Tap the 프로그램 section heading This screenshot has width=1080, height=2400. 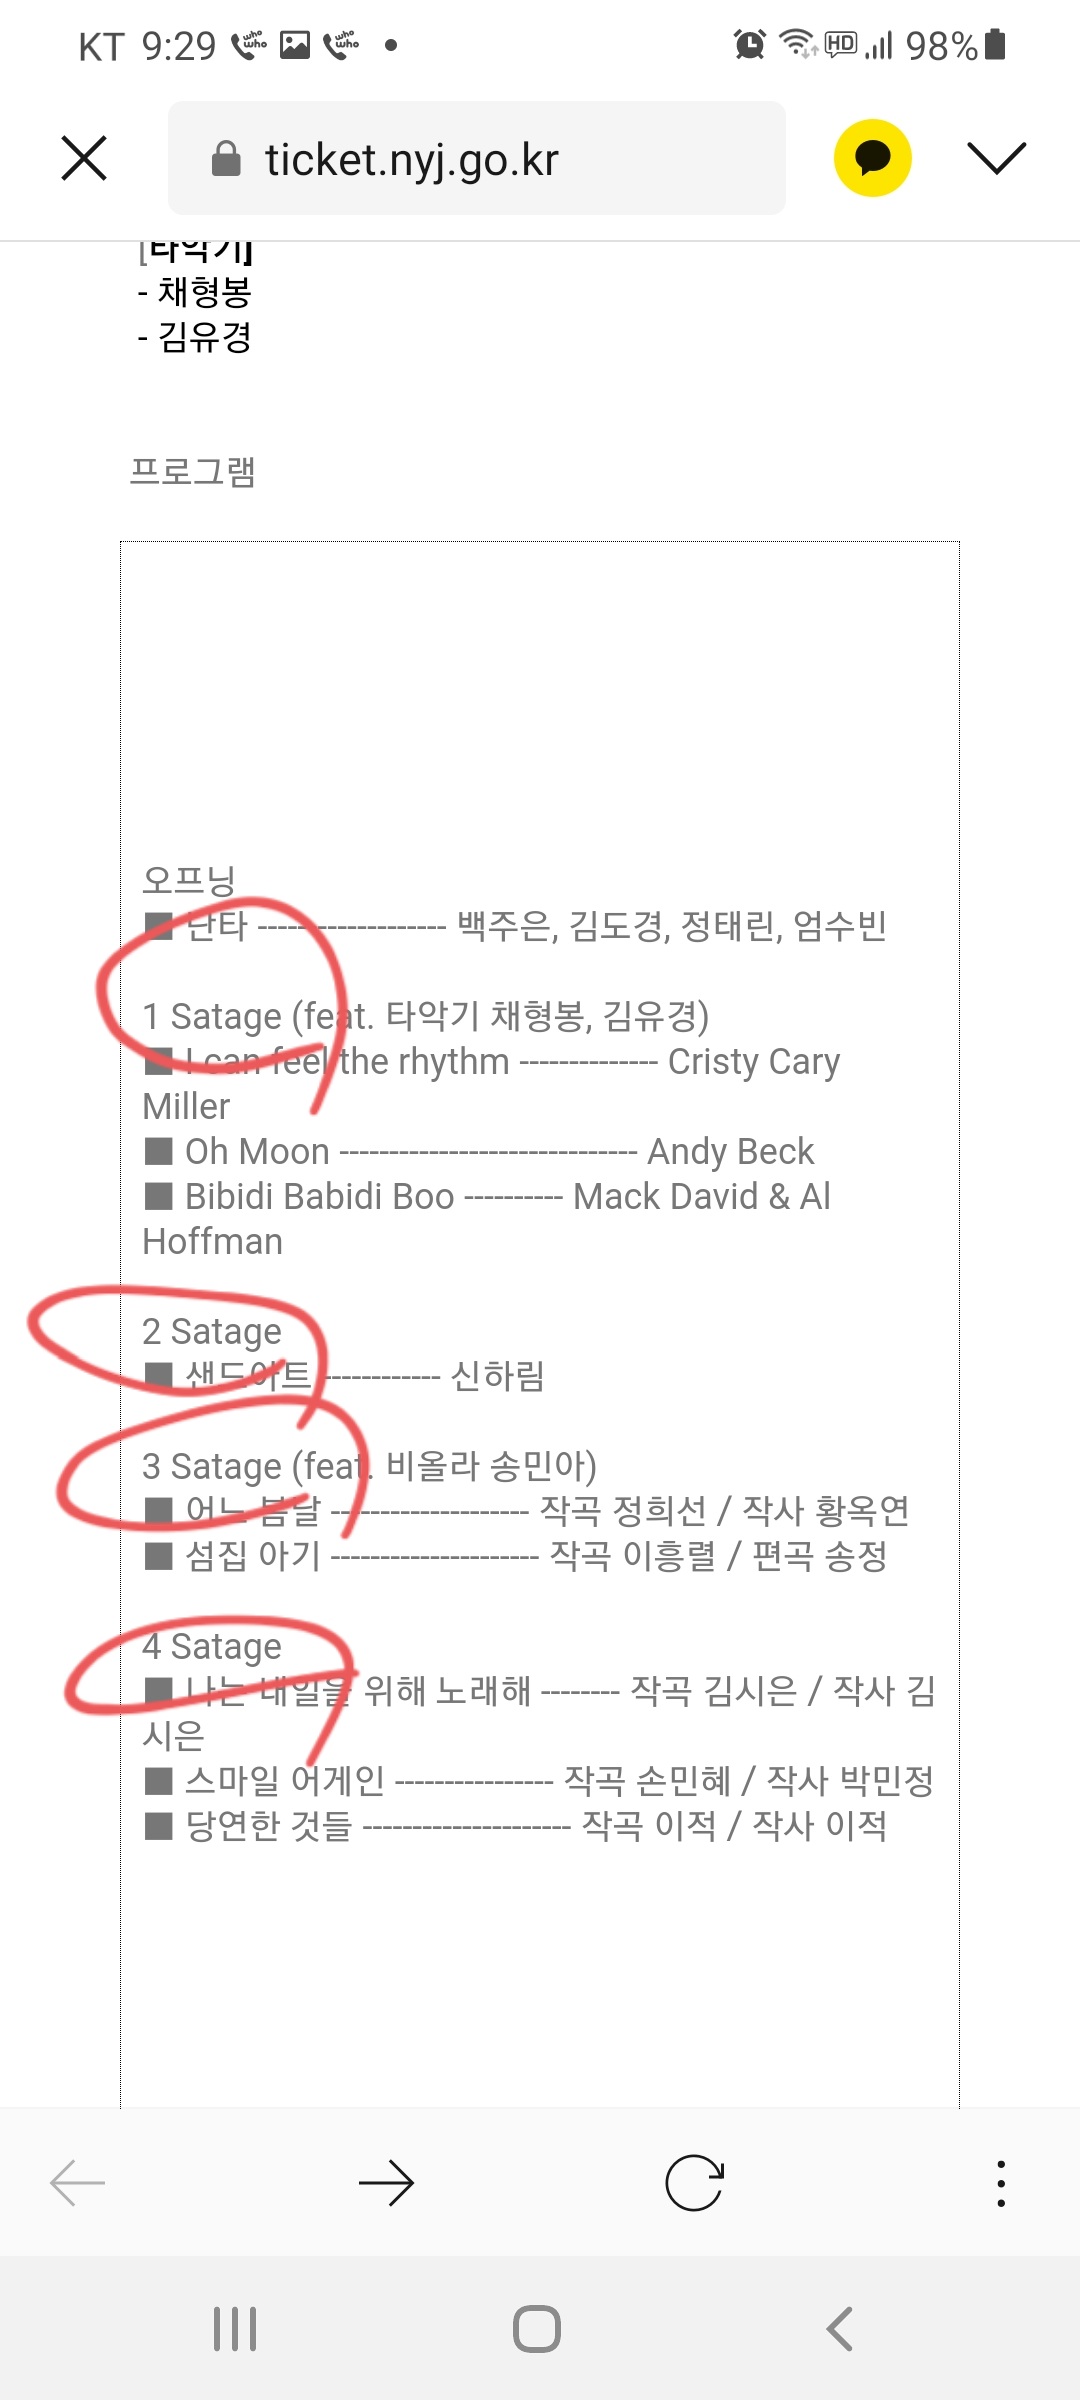tap(193, 471)
